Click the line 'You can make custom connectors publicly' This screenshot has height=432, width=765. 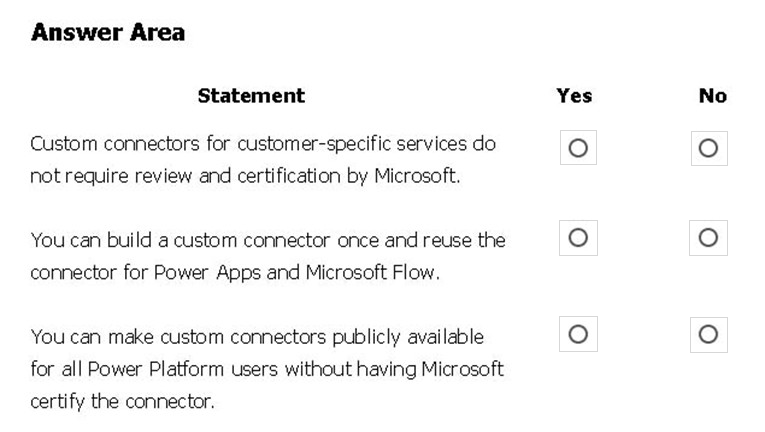[x=257, y=337]
